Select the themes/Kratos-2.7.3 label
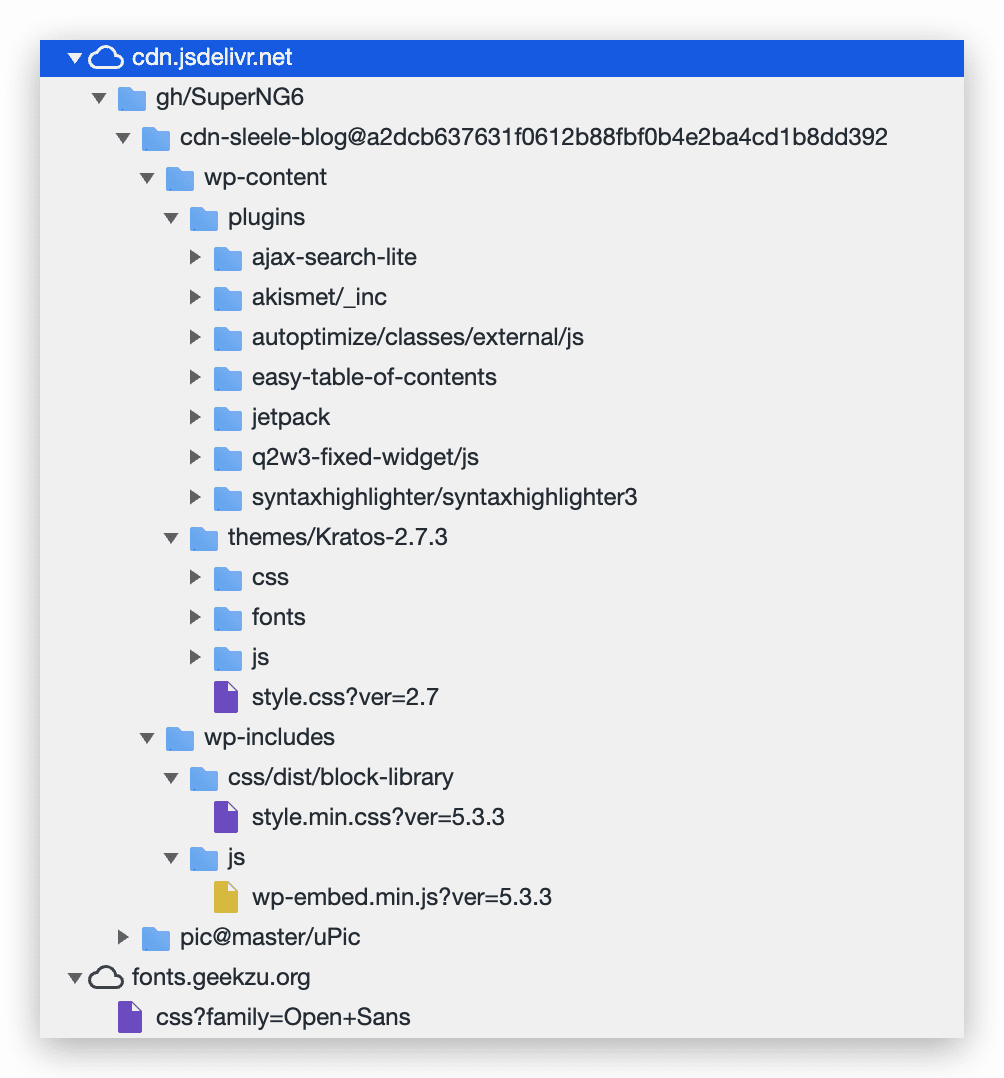This screenshot has height=1078, width=1004. coord(338,538)
